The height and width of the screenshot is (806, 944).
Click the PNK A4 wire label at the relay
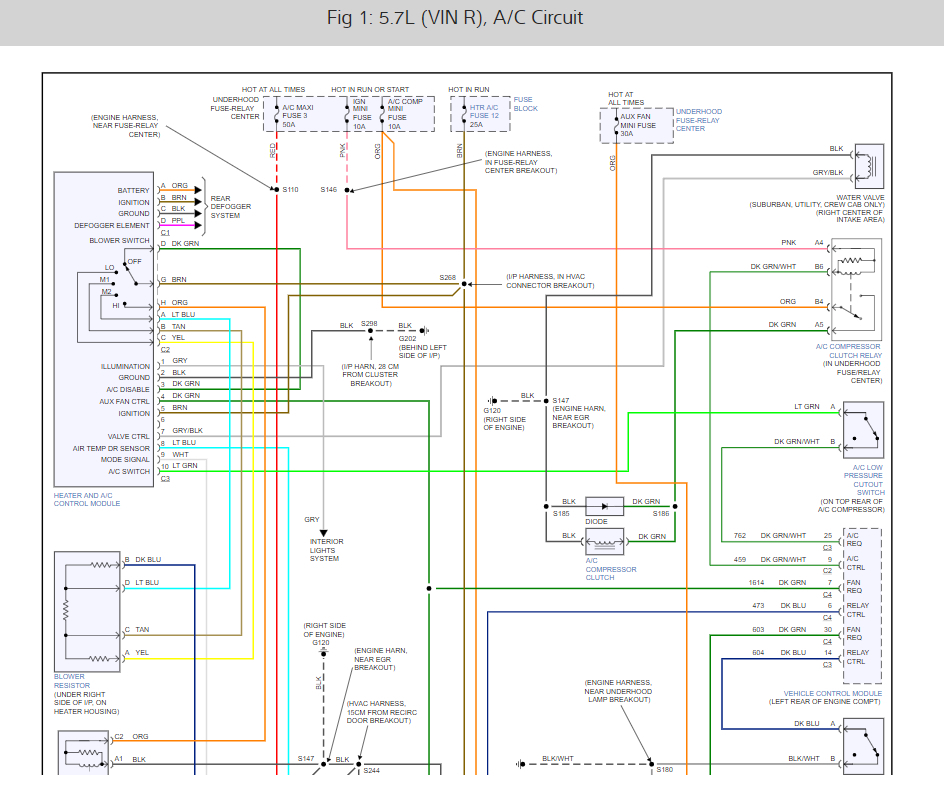(802, 243)
